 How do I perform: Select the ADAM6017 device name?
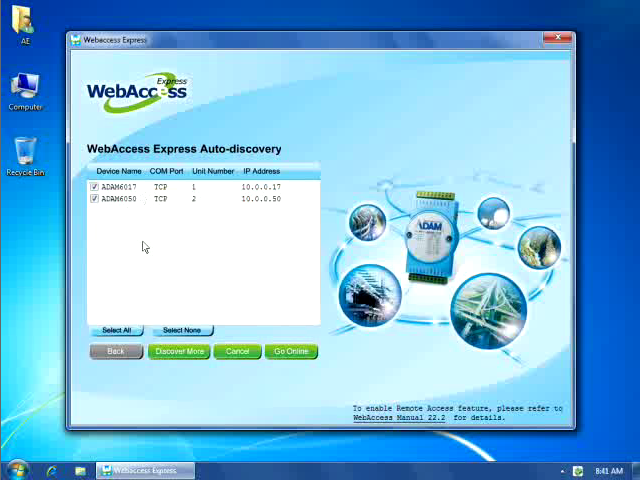coord(119,187)
